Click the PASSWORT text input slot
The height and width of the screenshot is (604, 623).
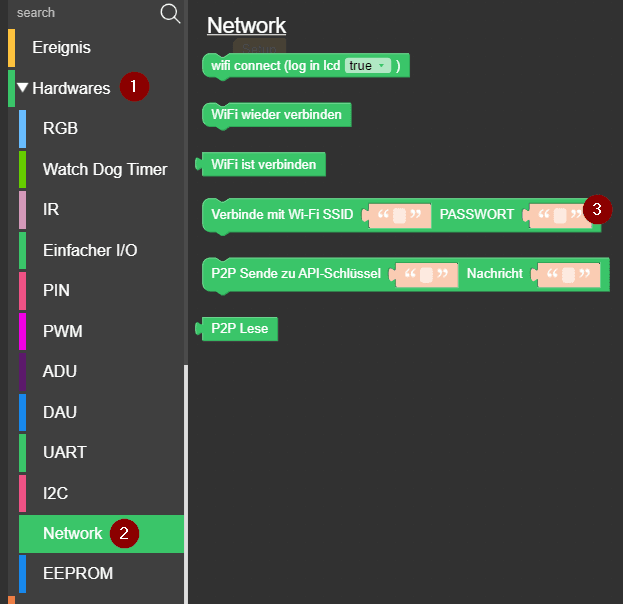(x=559, y=215)
